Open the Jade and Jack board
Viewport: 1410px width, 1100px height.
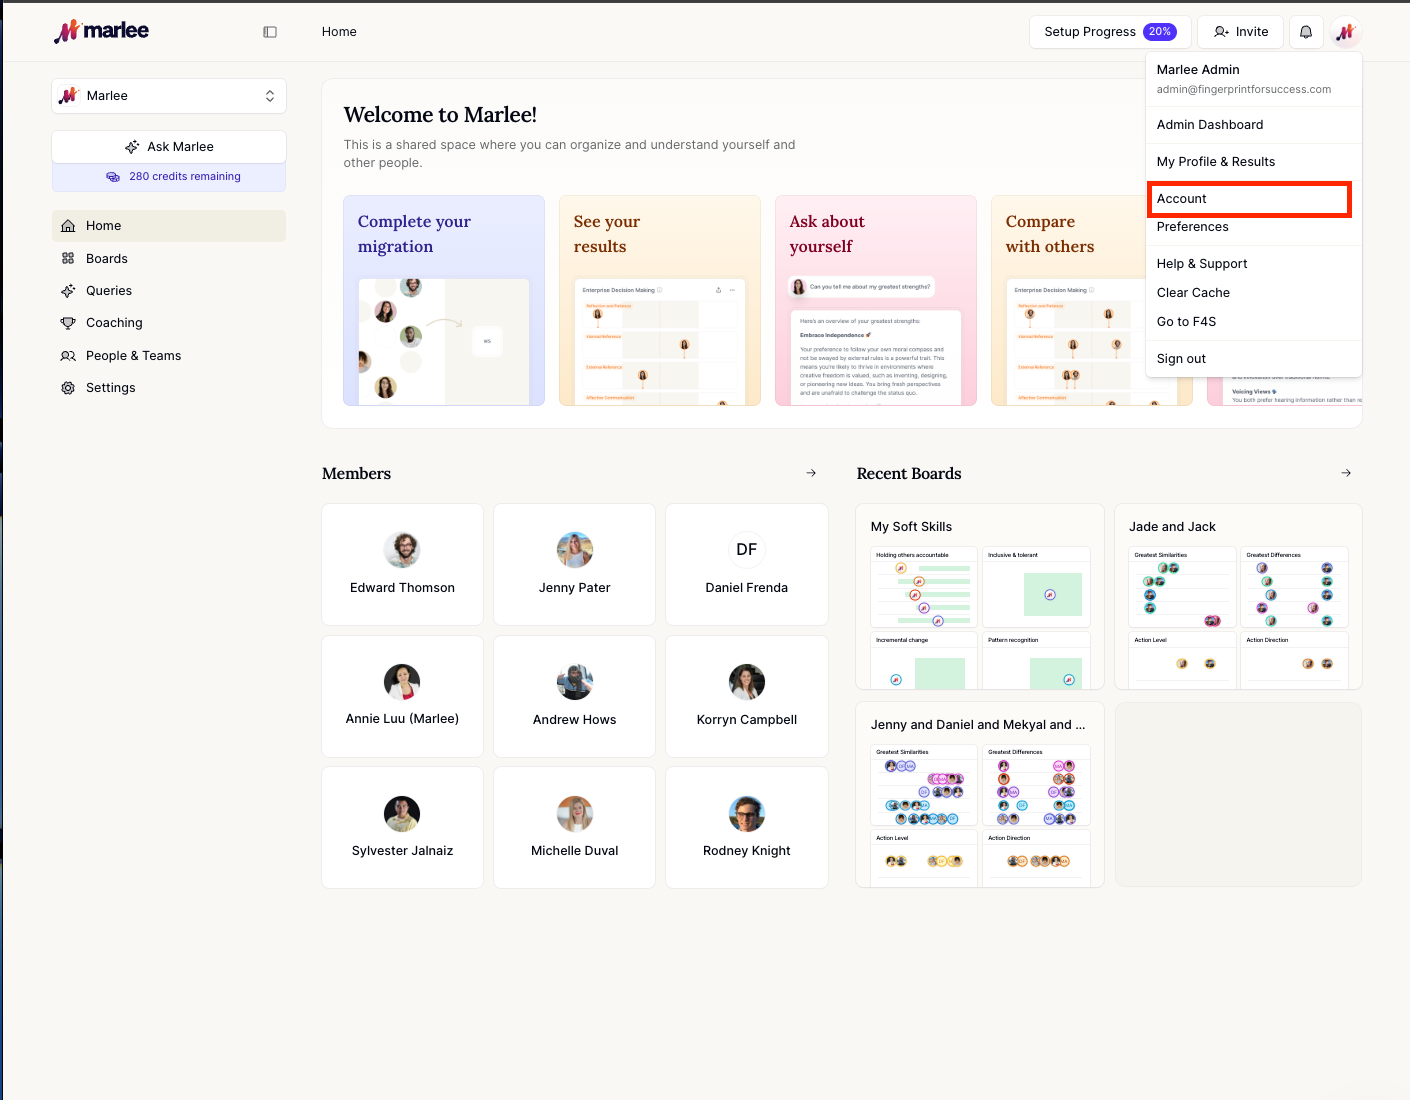click(x=1238, y=597)
